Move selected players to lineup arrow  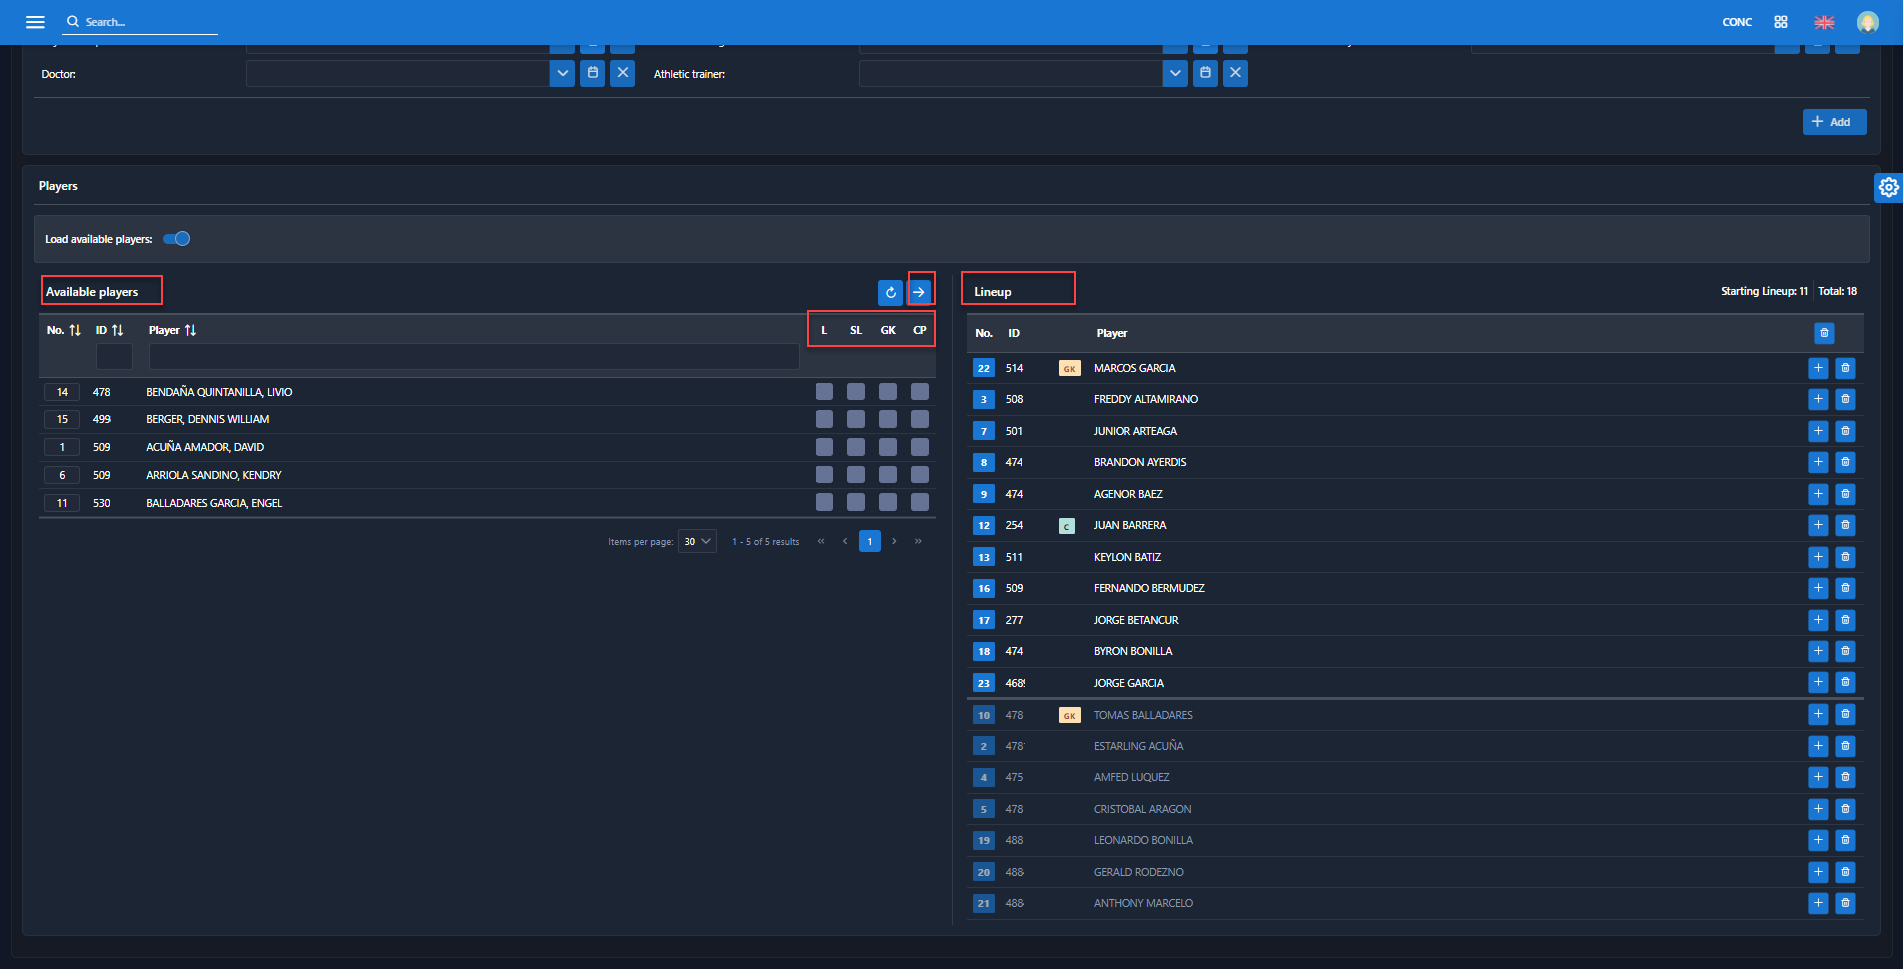pyautogui.click(x=919, y=292)
